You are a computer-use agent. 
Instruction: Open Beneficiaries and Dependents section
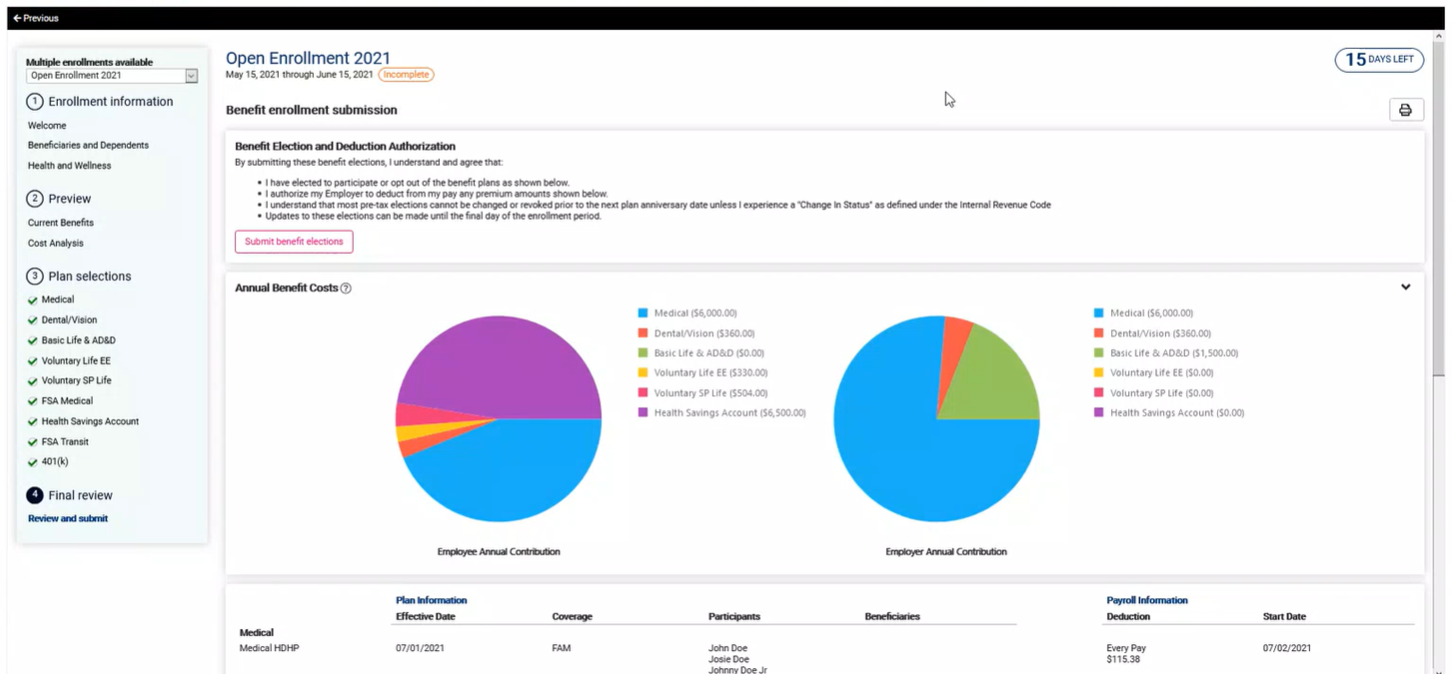88,145
